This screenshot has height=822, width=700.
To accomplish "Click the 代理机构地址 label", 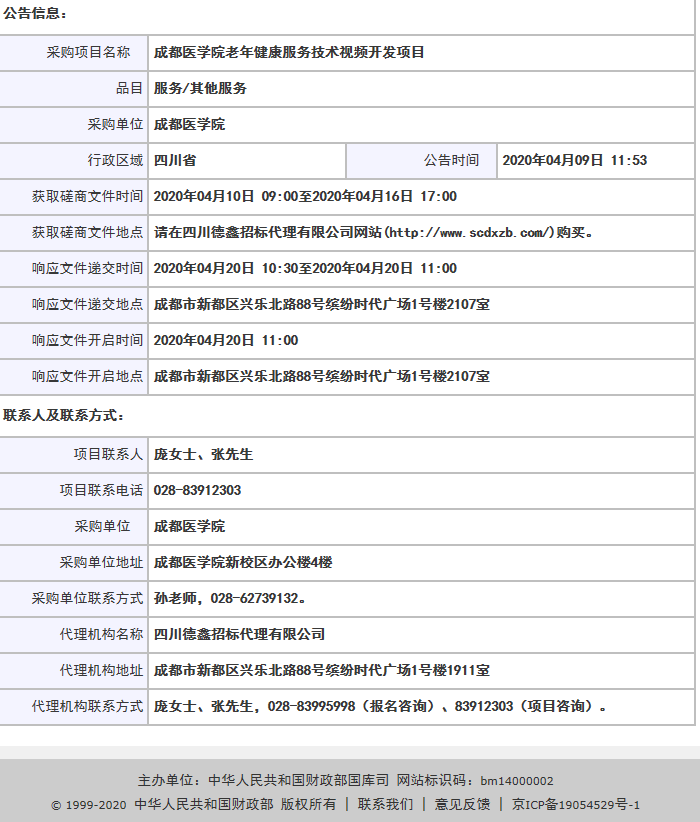I will (101, 670).
